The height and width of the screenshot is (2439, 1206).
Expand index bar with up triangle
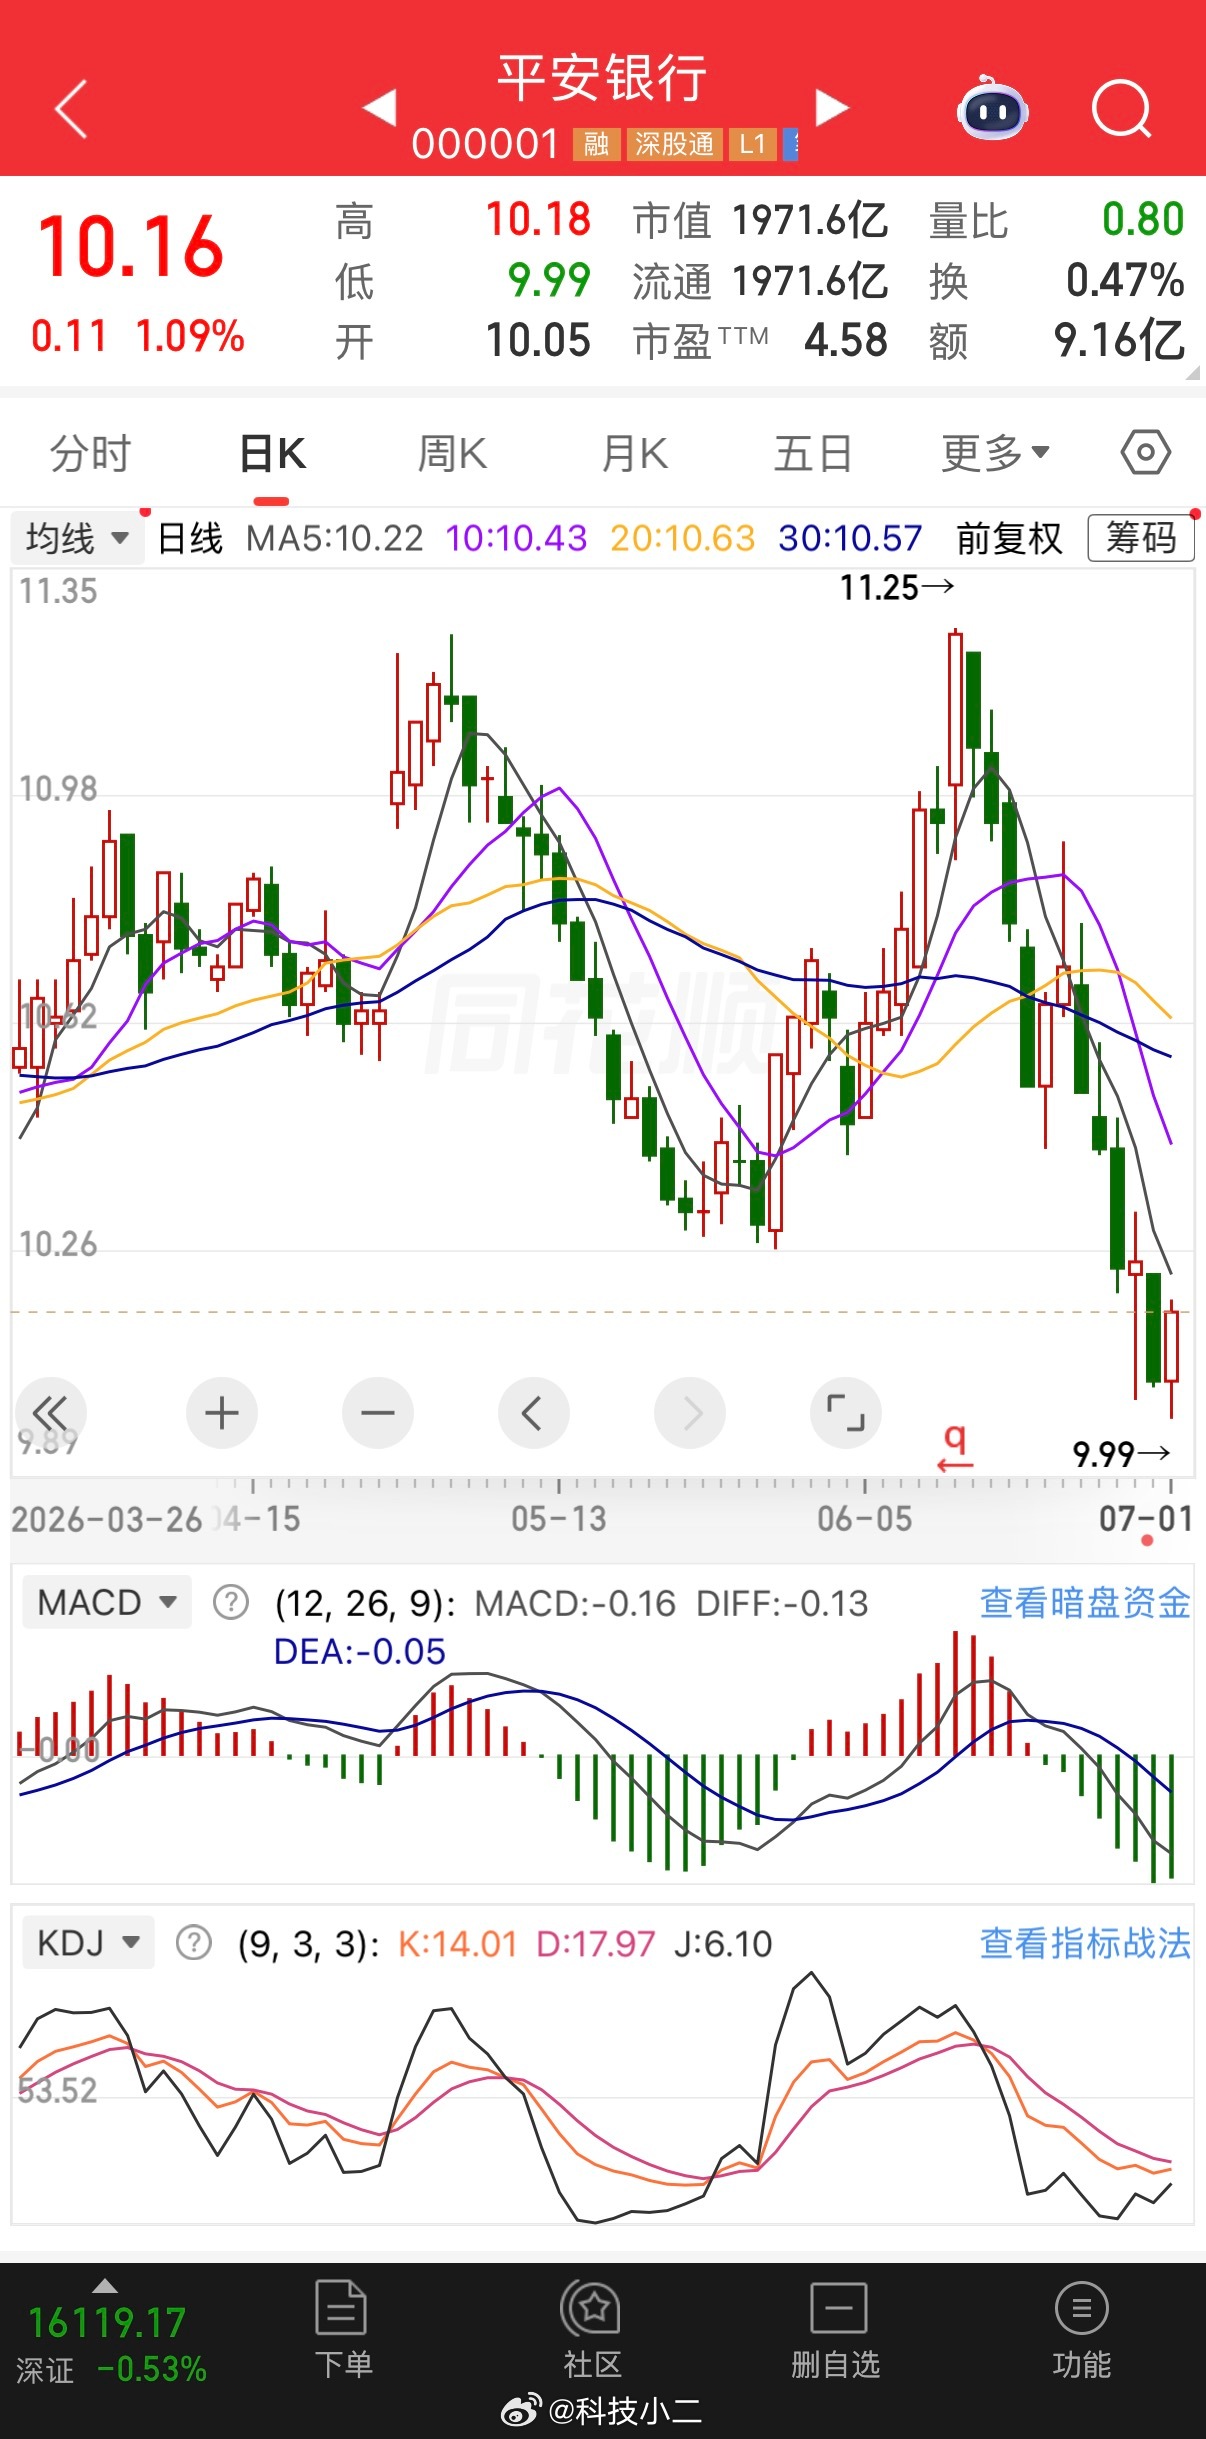coord(105,2286)
